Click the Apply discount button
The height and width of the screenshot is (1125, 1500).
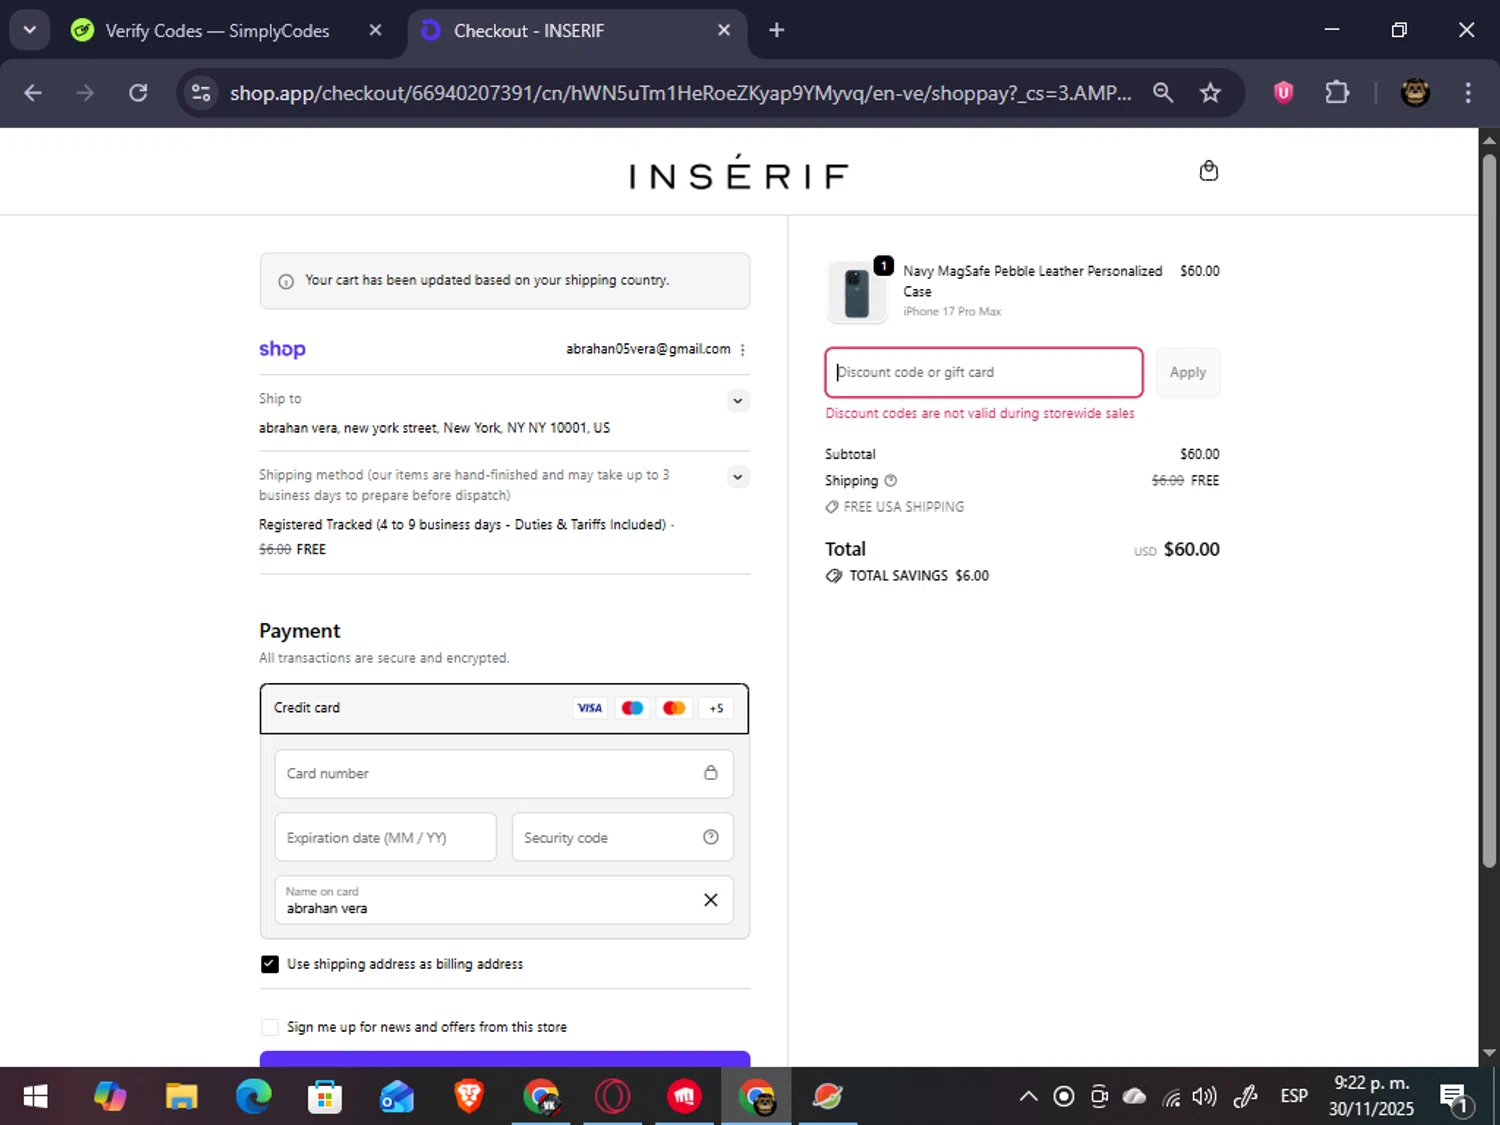pos(1188,372)
